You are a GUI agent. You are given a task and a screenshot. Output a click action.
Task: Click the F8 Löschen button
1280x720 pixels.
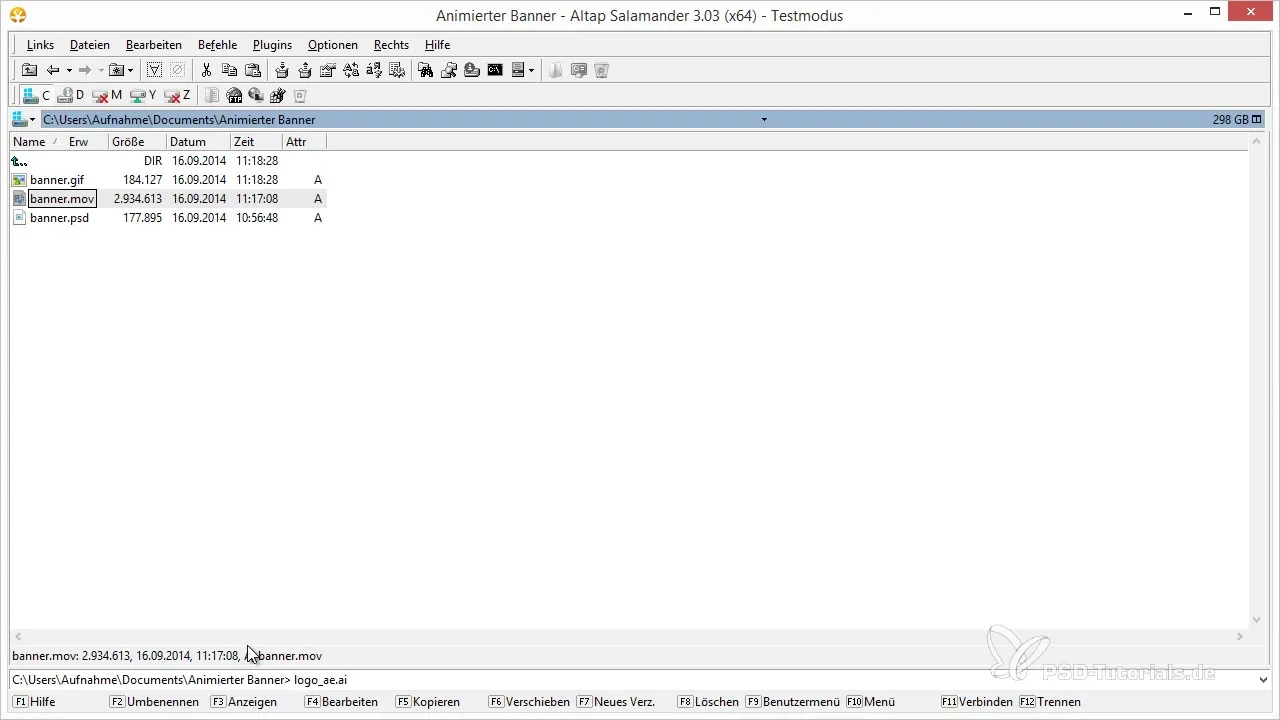pos(709,702)
